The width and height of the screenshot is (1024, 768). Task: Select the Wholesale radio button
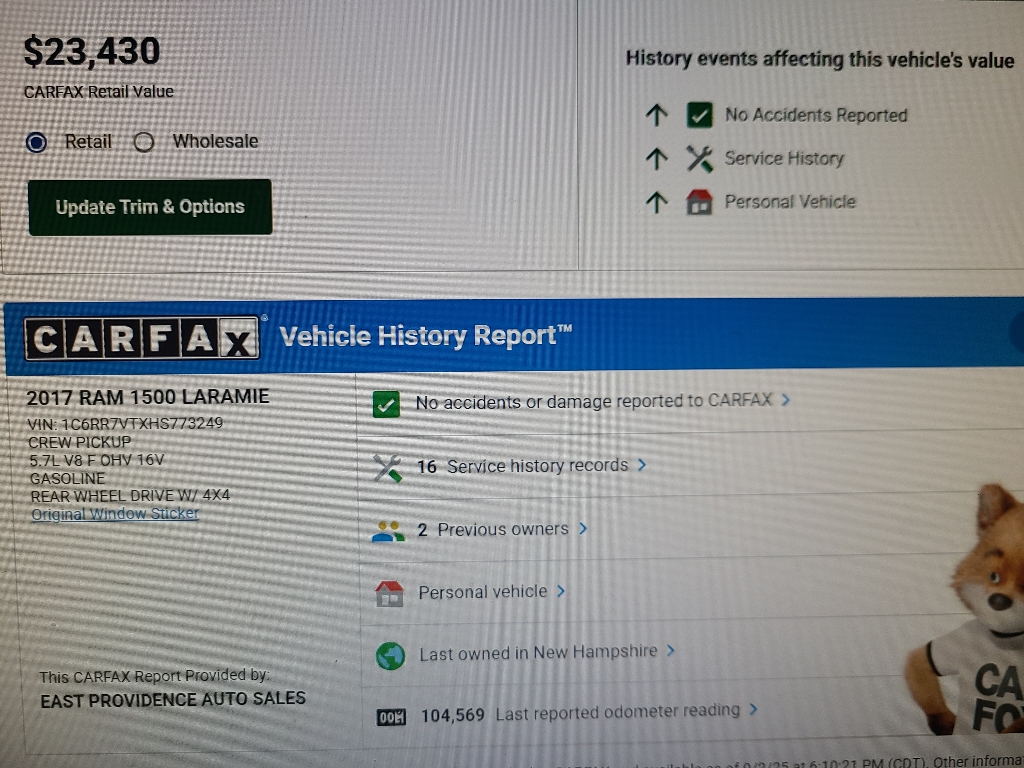point(144,142)
